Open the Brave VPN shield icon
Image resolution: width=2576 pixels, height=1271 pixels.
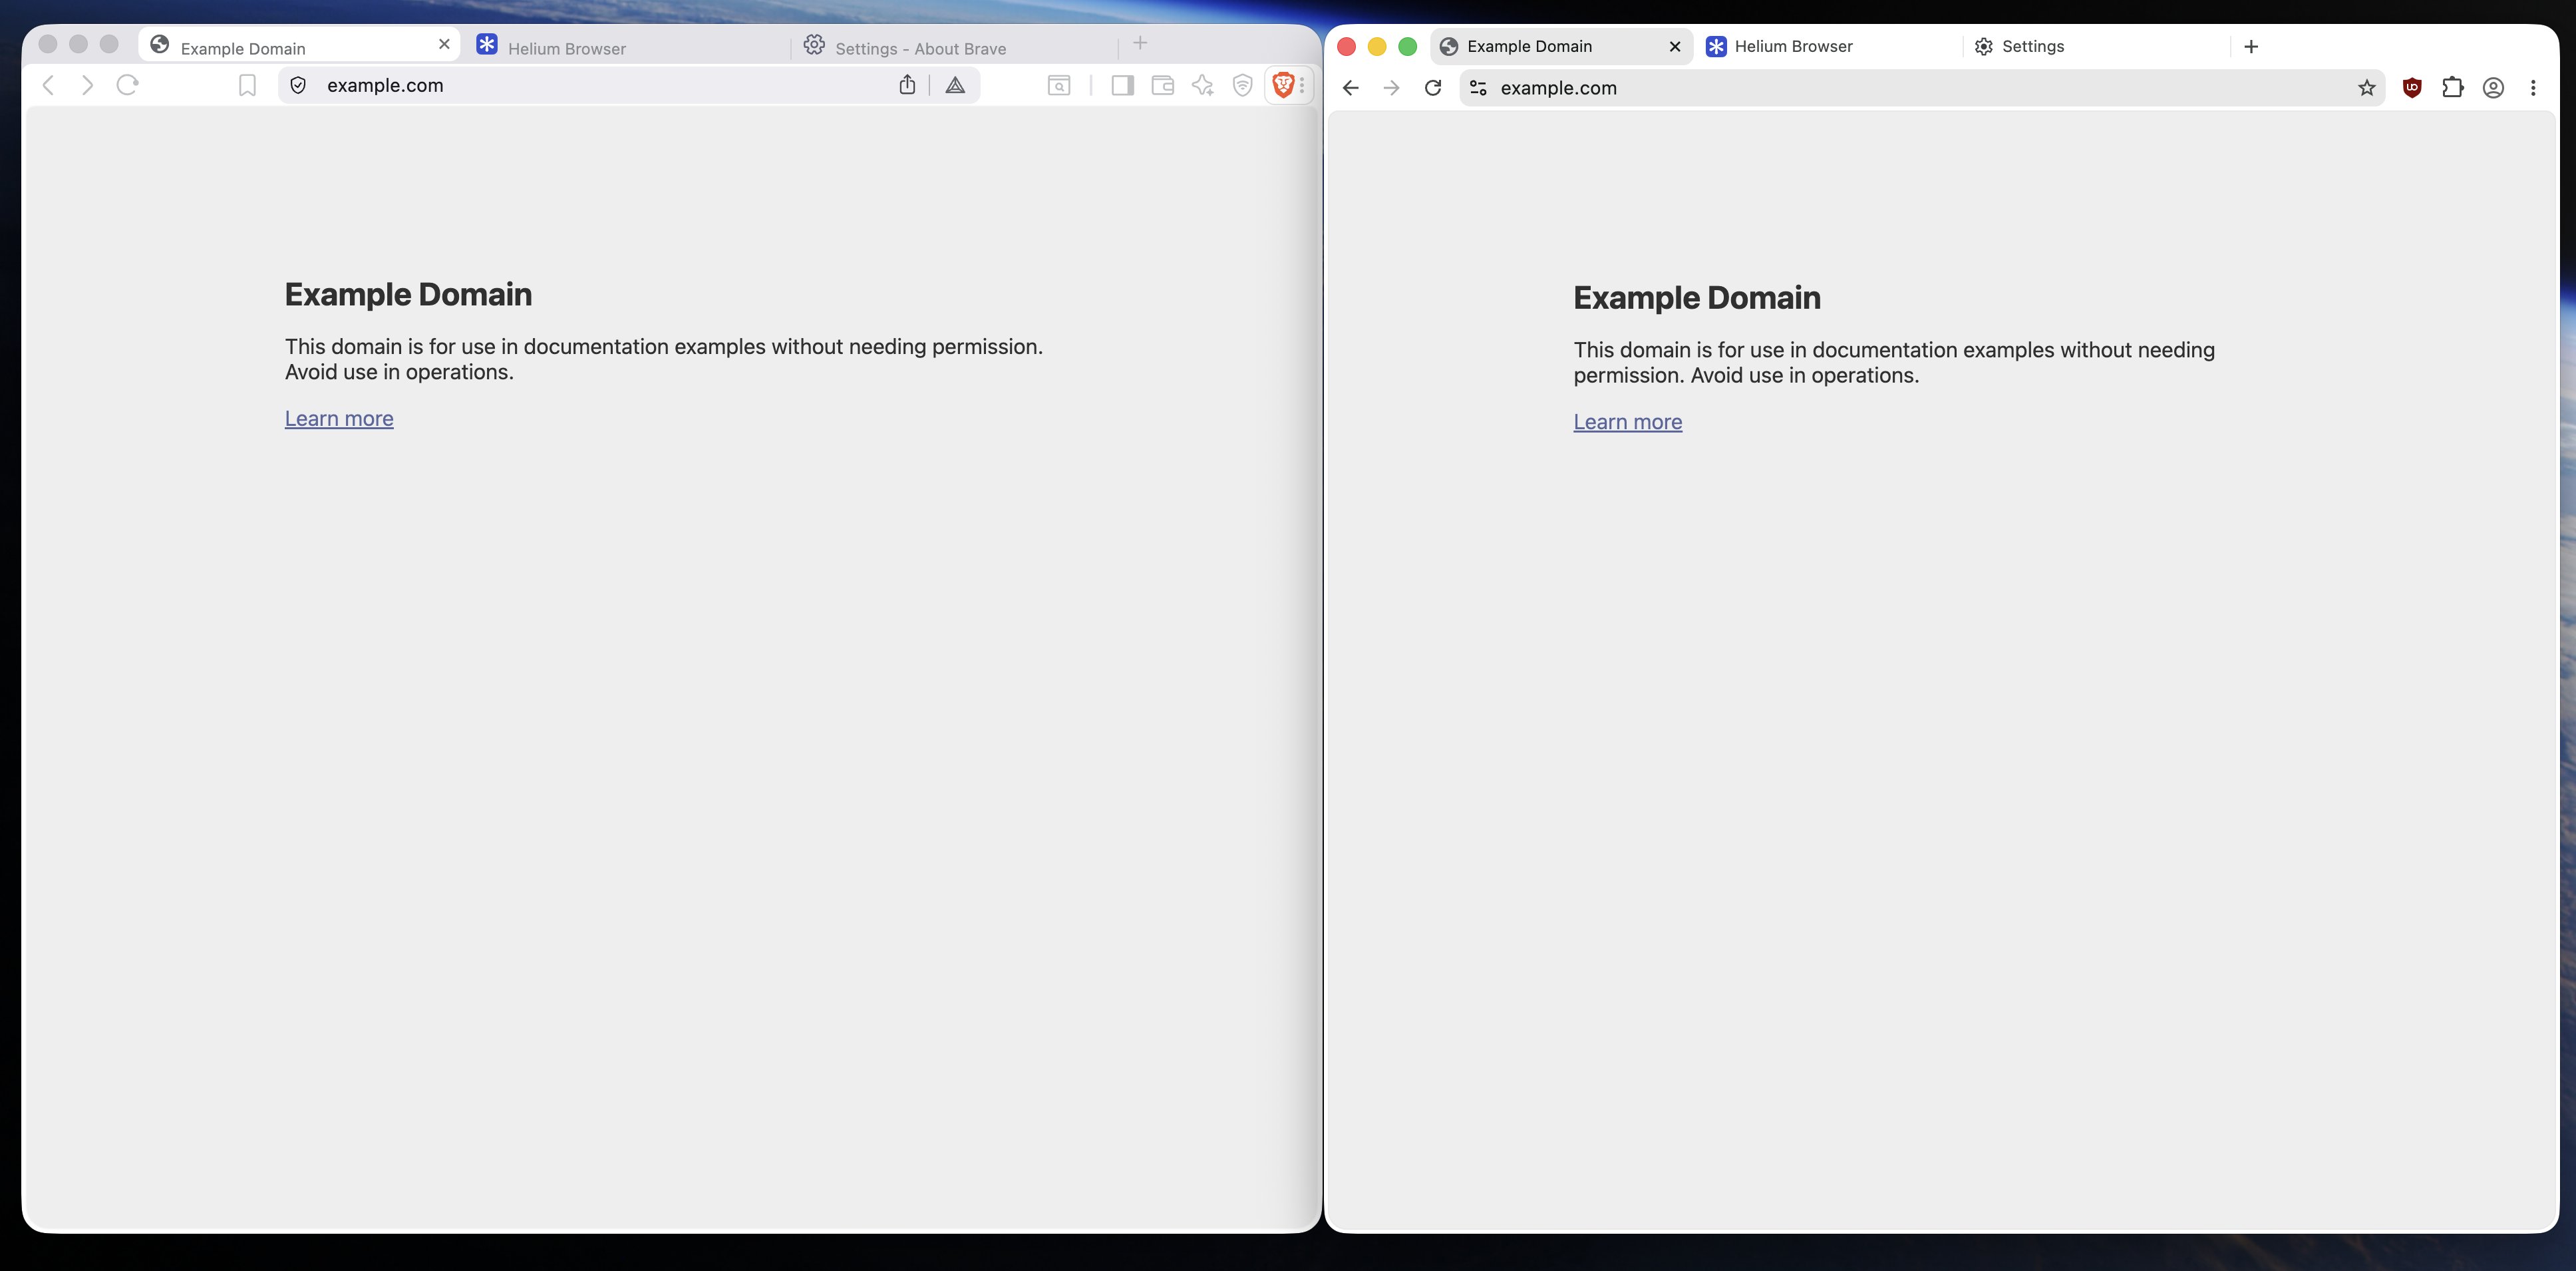[x=1243, y=86]
